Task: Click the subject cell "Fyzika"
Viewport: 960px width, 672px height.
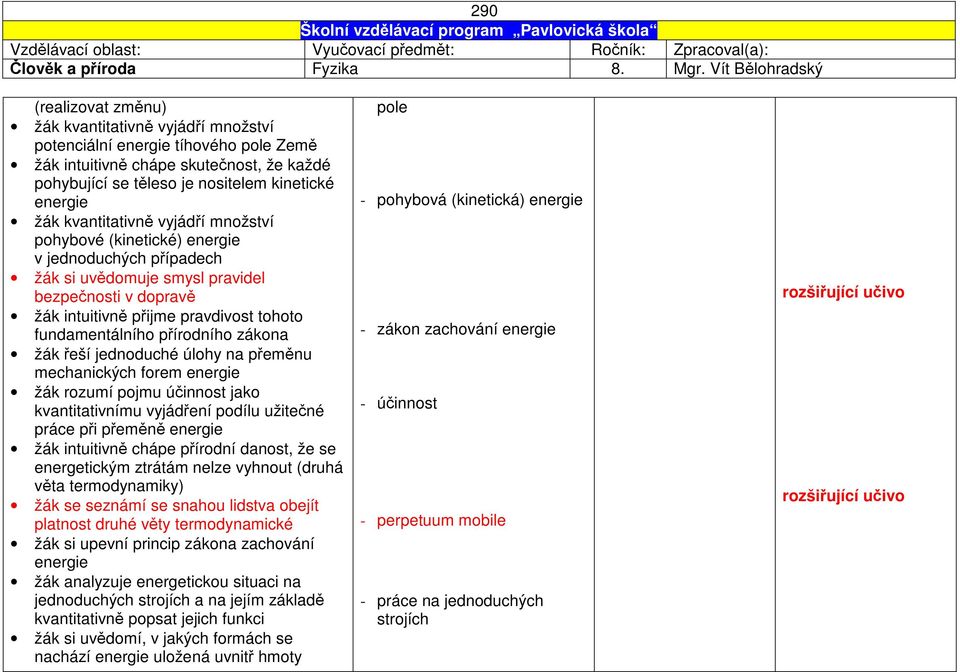Action: (x=335, y=69)
